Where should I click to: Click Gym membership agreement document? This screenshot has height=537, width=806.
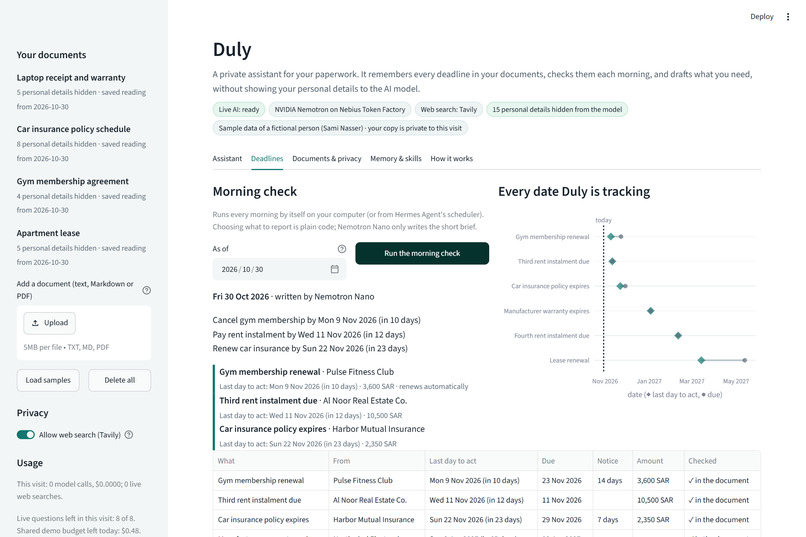point(72,181)
